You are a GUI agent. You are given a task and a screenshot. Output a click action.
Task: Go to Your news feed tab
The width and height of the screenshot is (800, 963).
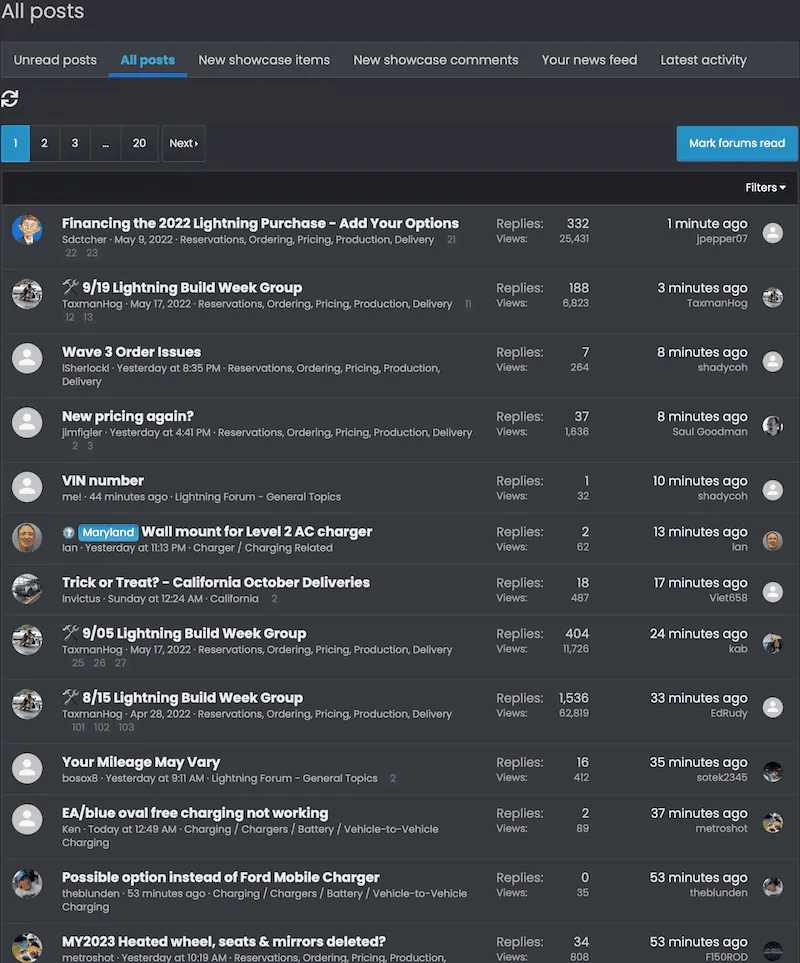tap(589, 60)
